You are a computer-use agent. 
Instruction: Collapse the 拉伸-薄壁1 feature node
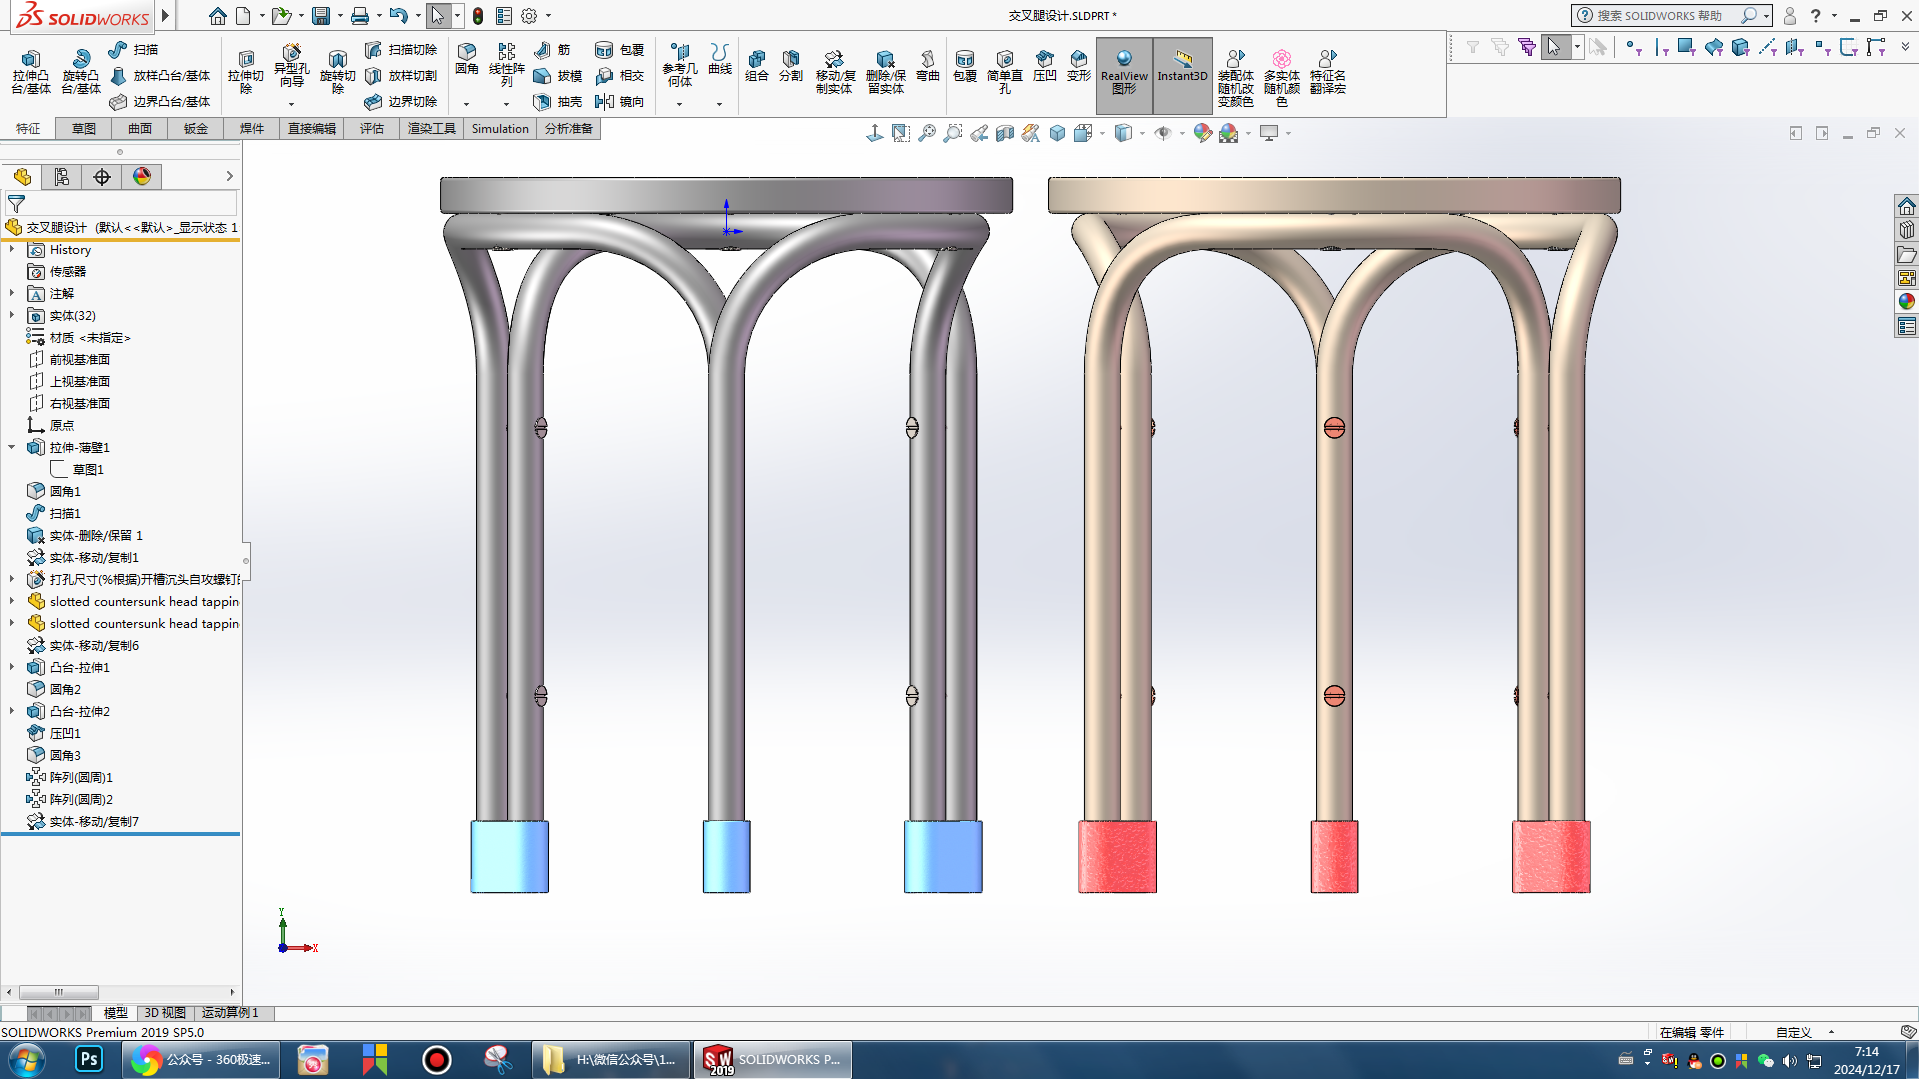(12, 448)
